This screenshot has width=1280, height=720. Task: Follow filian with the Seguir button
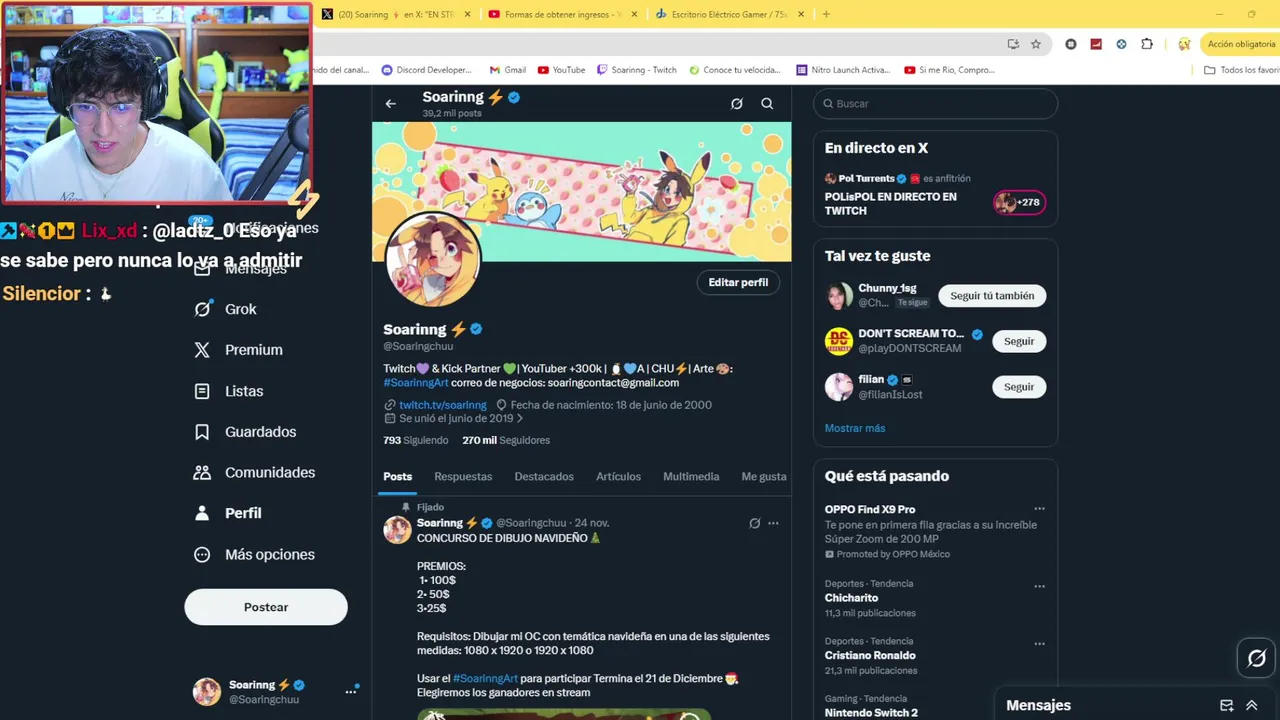1019,387
